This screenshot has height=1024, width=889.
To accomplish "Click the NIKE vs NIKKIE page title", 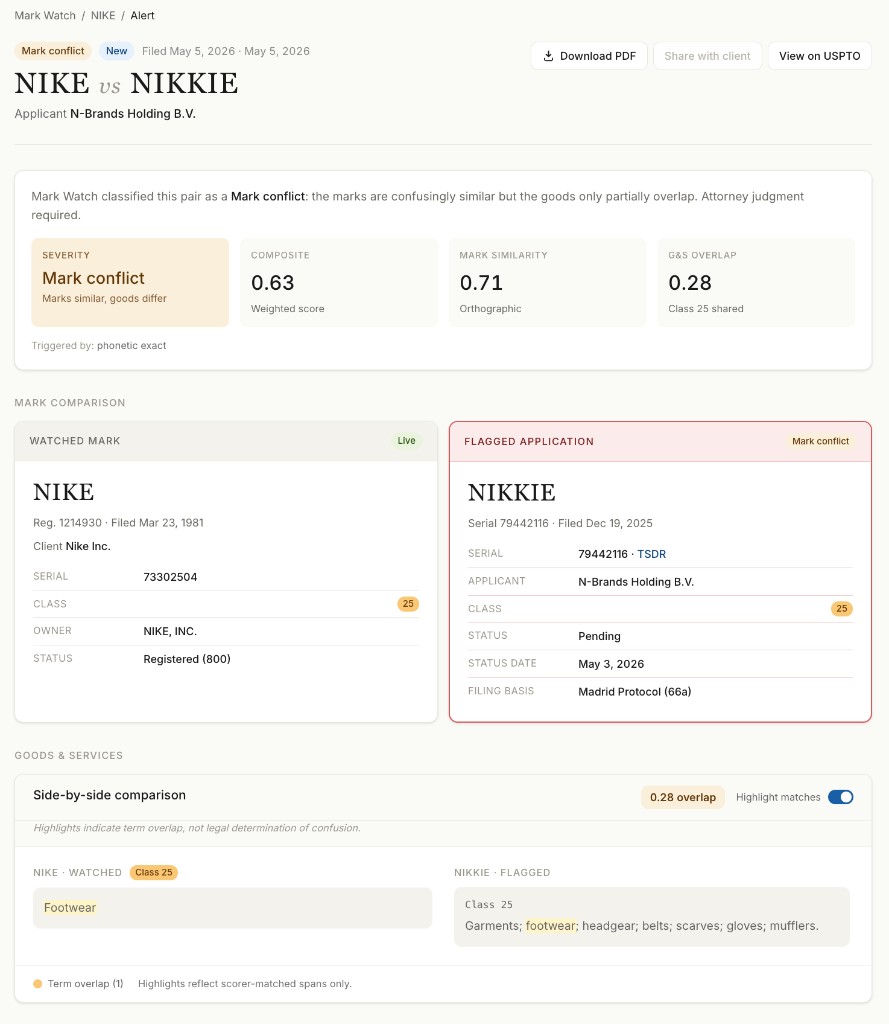I will click(x=126, y=84).
